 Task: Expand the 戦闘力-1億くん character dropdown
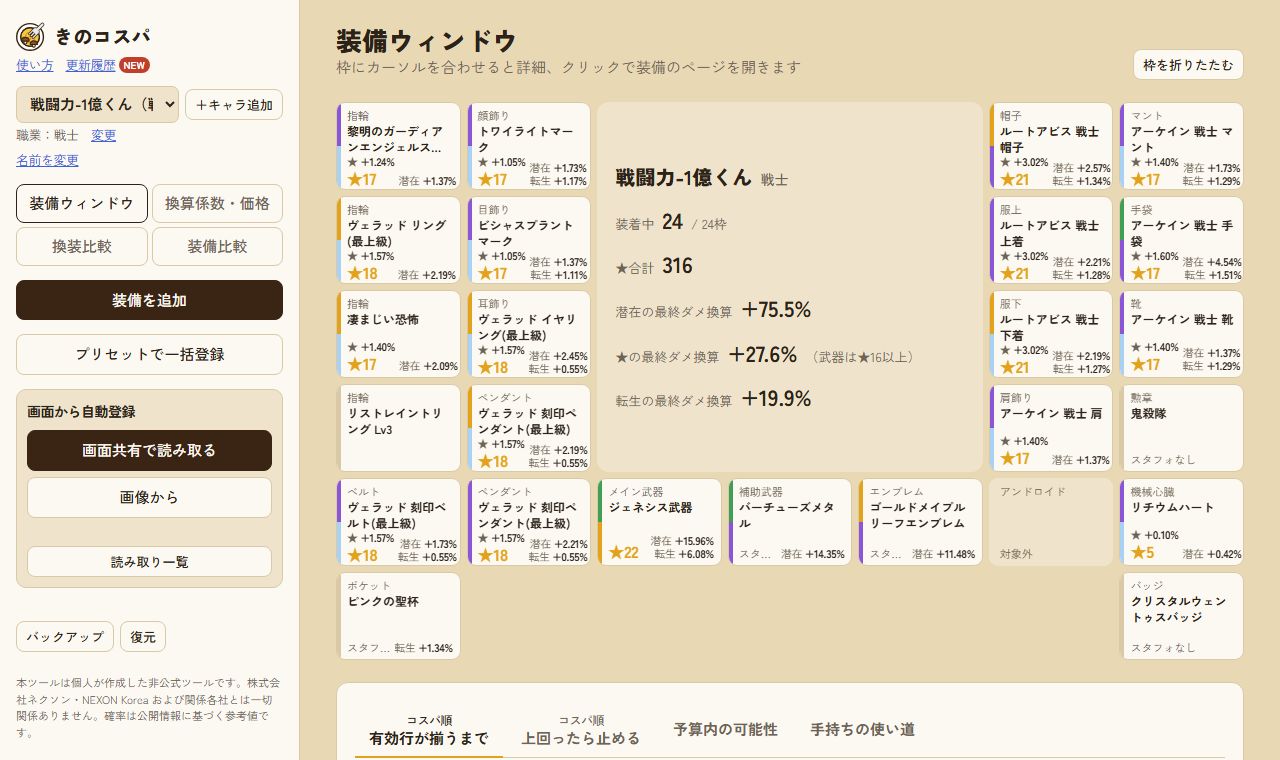coord(97,104)
